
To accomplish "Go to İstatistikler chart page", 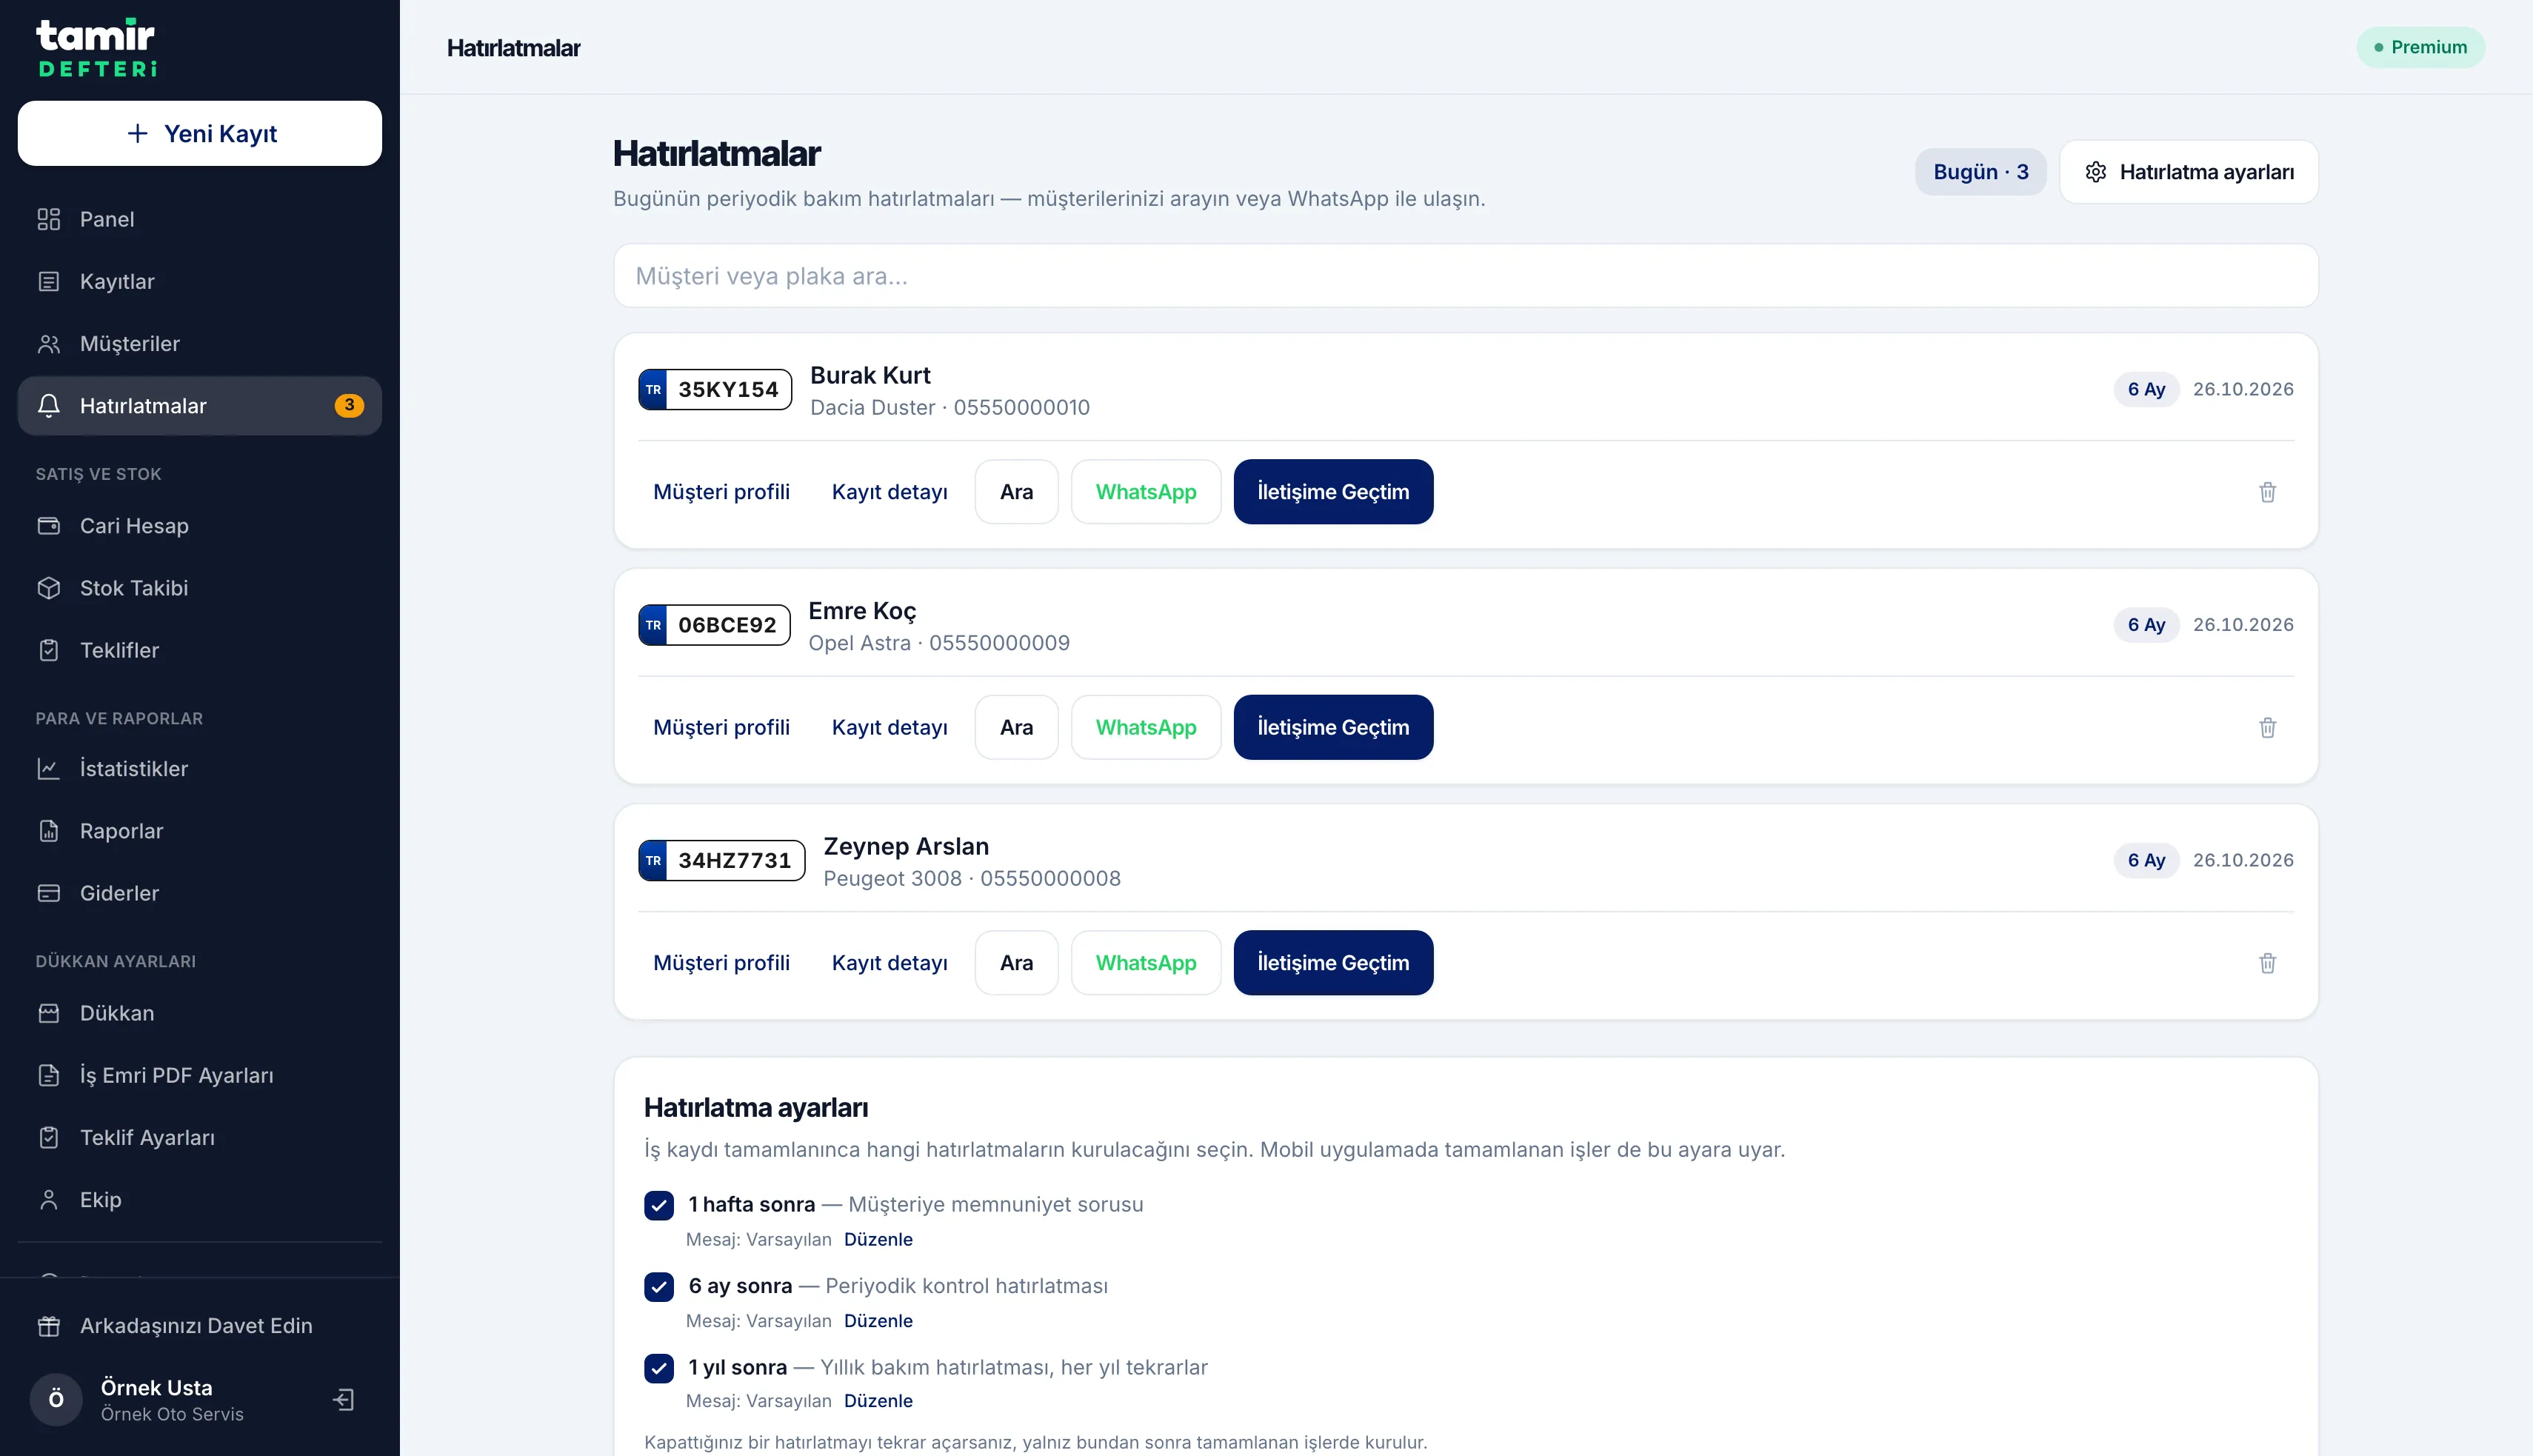I will click(x=199, y=769).
